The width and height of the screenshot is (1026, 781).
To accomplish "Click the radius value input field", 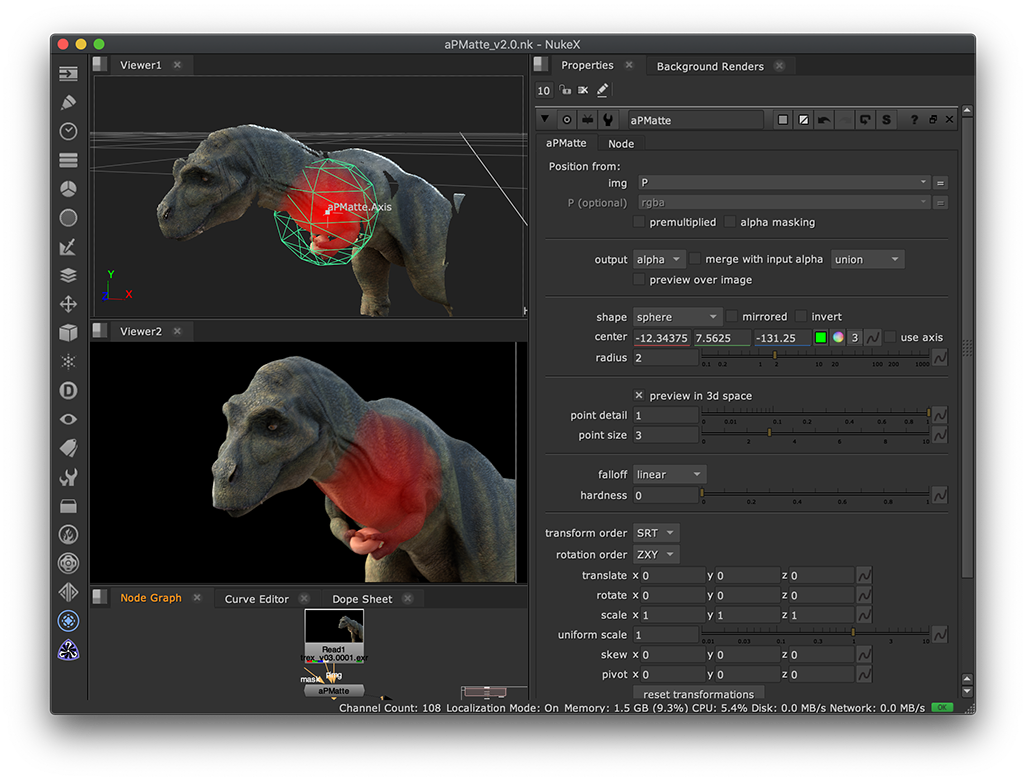I will click(664, 358).
